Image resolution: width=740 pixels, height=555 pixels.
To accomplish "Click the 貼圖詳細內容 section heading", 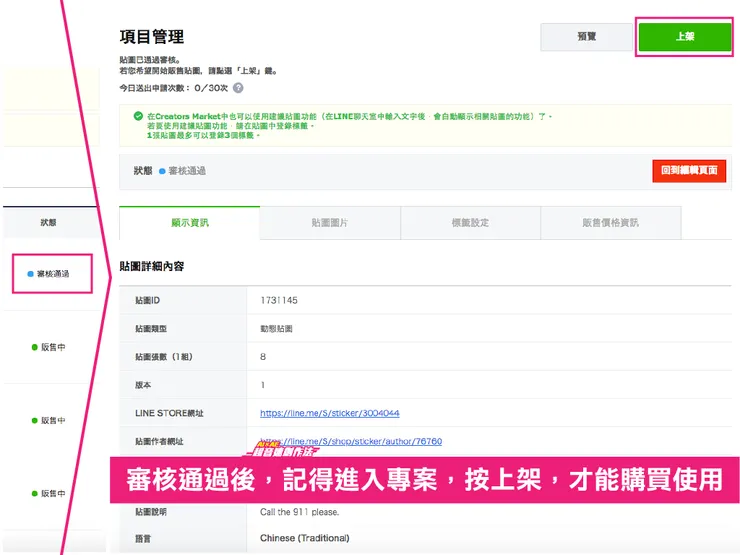I will [151, 266].
